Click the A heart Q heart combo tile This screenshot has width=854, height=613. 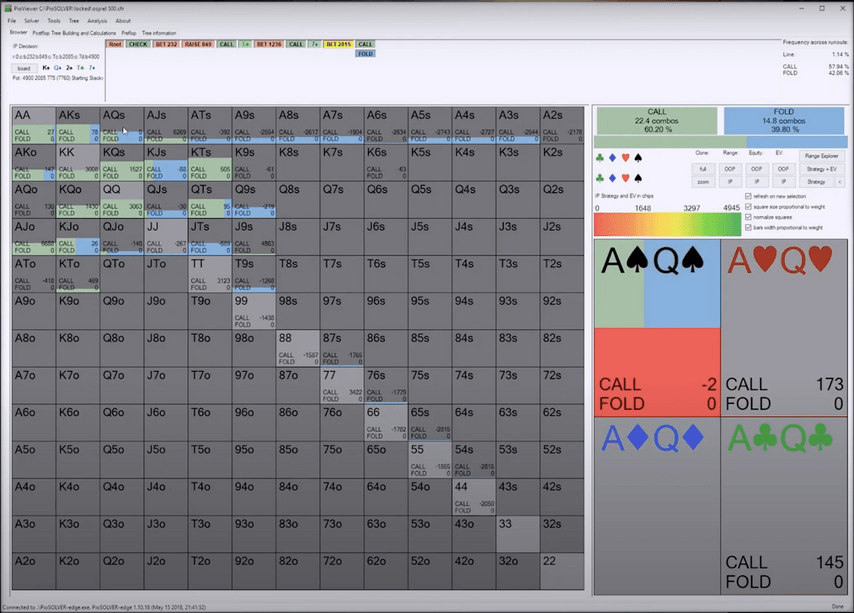[784, 328]
